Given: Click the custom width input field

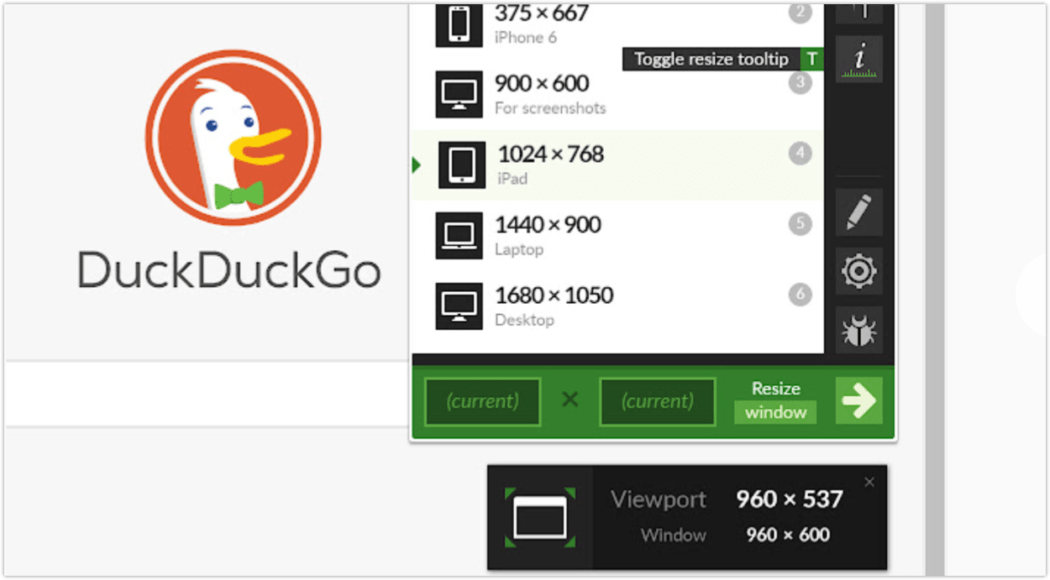Looking at the screenshot, I should tap(482, 401).
